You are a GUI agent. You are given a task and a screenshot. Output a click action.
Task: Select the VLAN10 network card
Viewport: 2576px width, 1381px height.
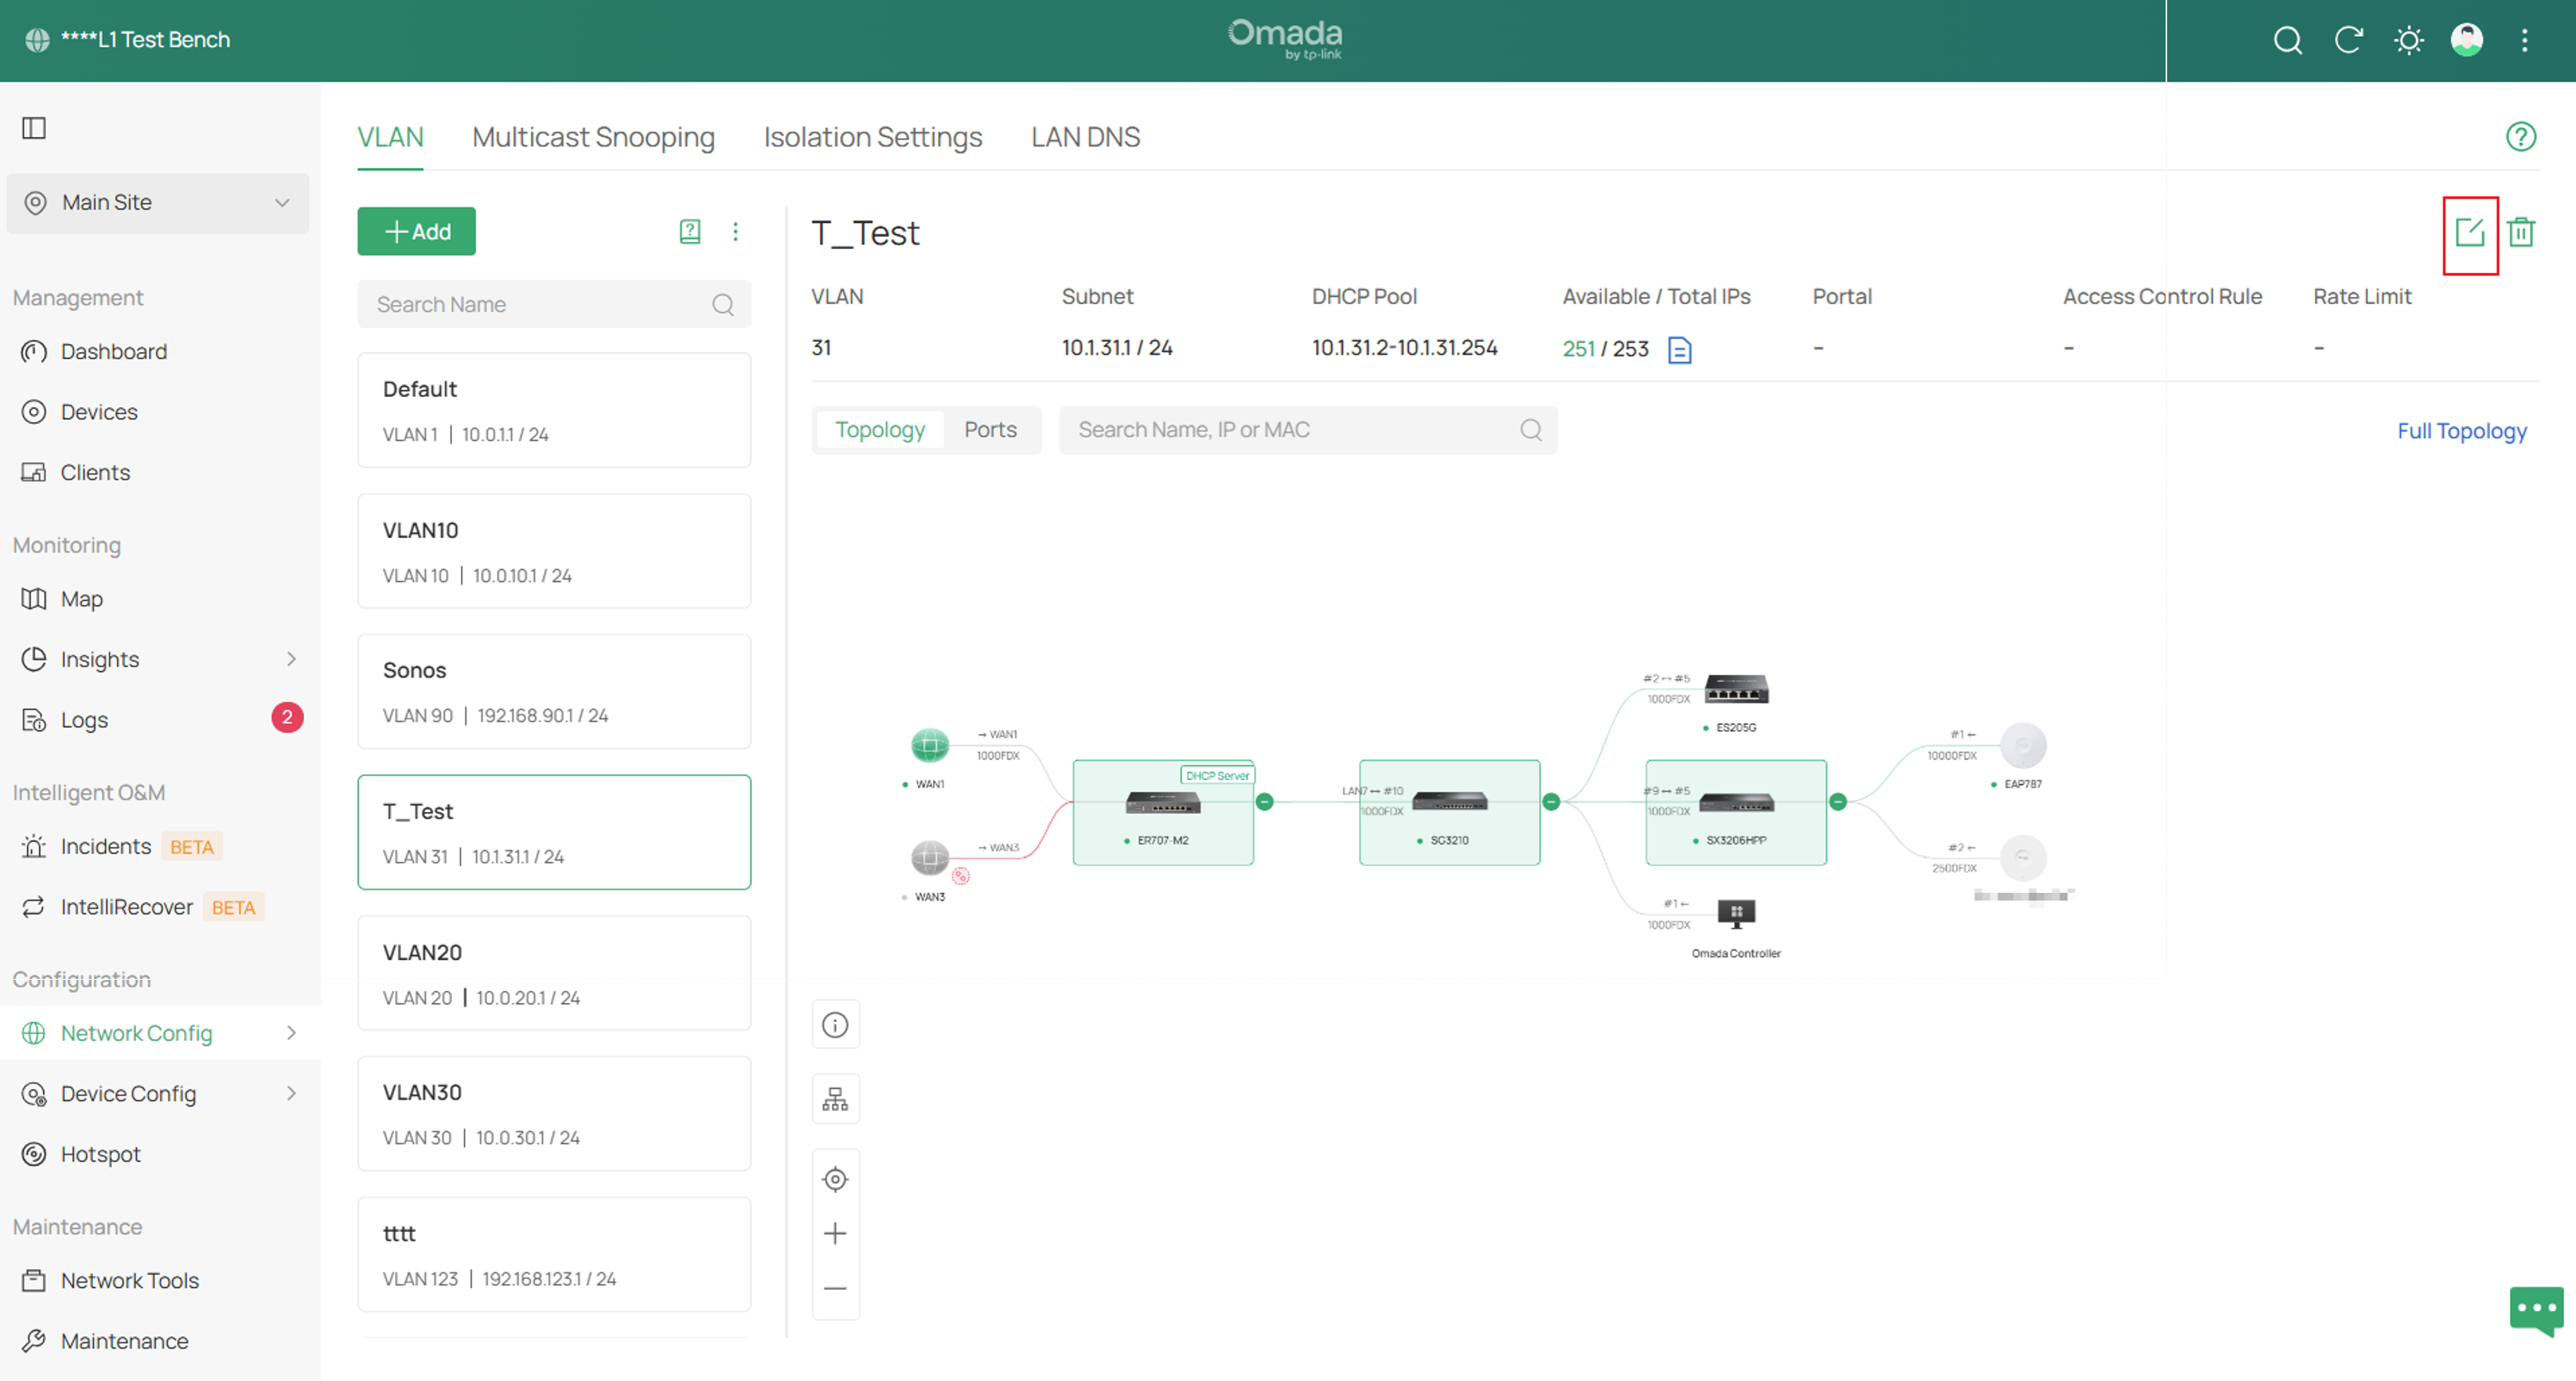tap(554, 551)
